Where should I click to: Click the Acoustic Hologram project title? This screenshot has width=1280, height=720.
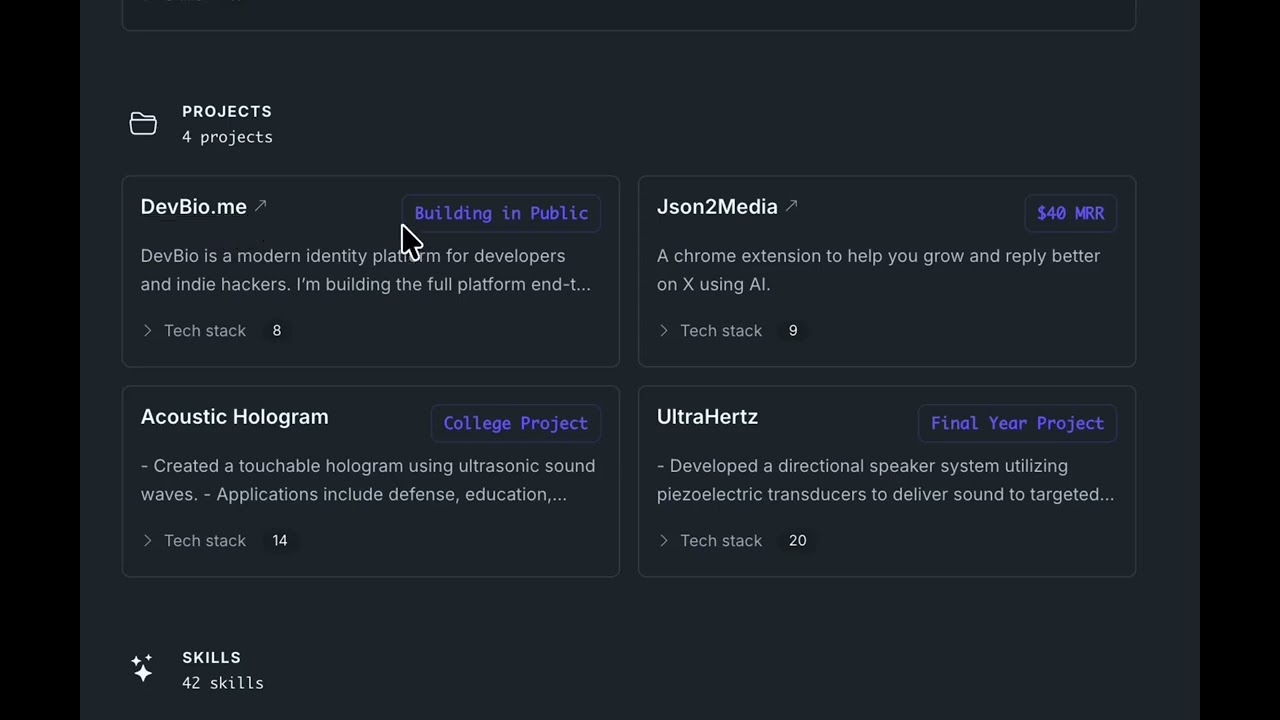click(234, 417)
